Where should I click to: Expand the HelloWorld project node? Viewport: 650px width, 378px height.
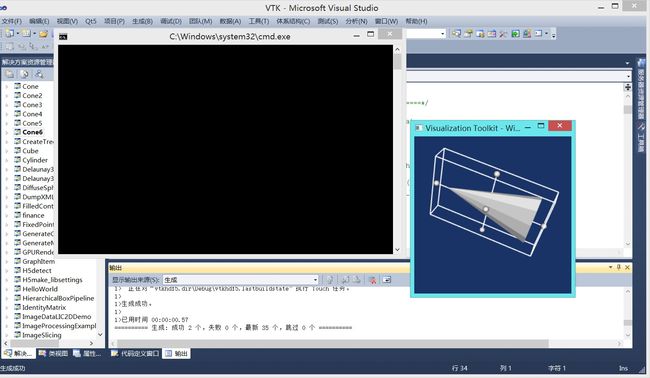(x=7, y=289)
